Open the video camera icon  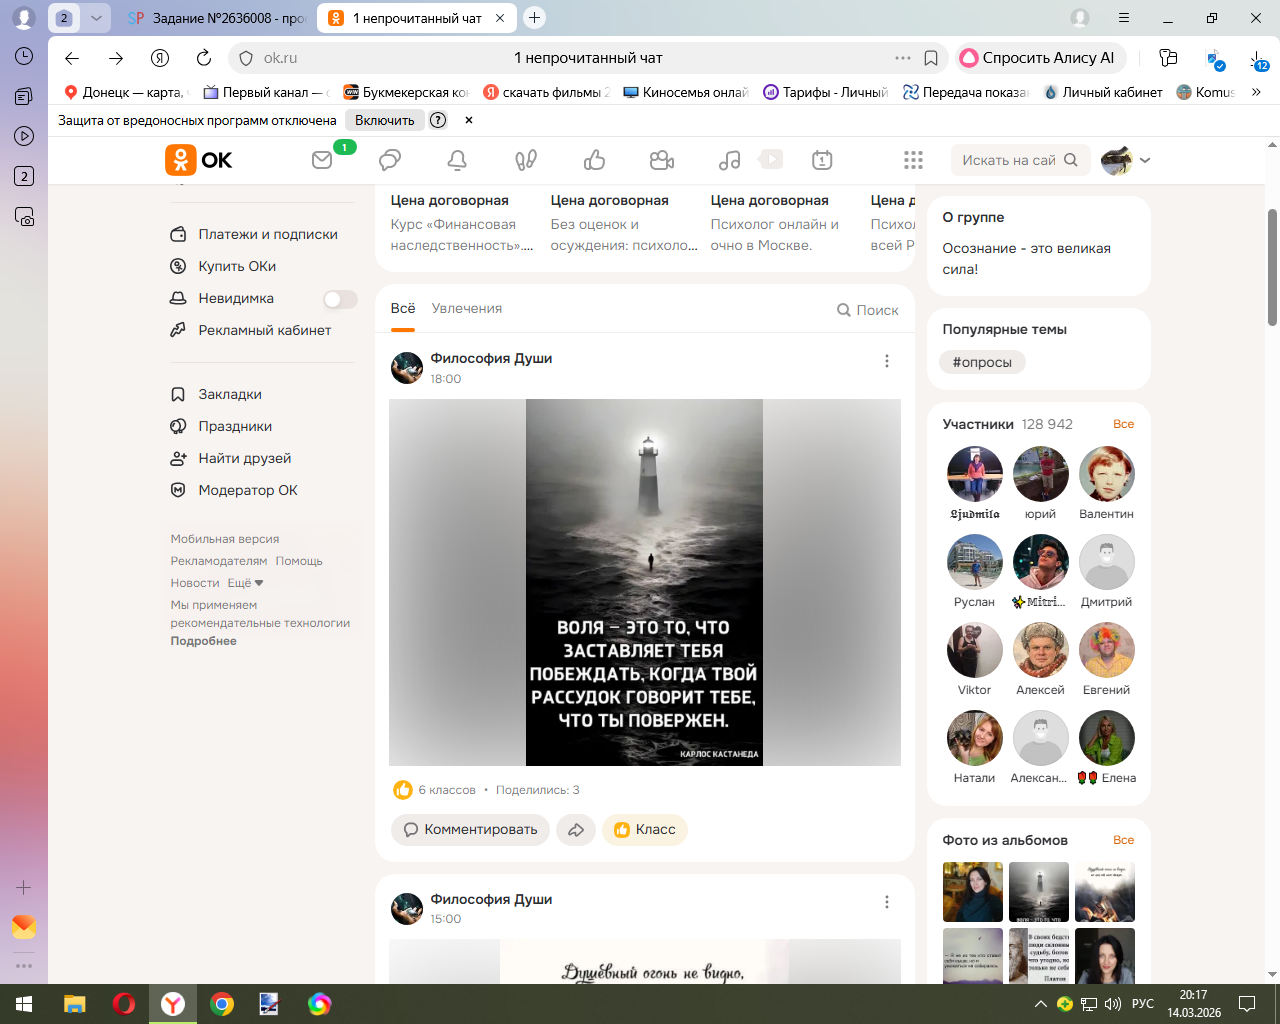[661, 160]
